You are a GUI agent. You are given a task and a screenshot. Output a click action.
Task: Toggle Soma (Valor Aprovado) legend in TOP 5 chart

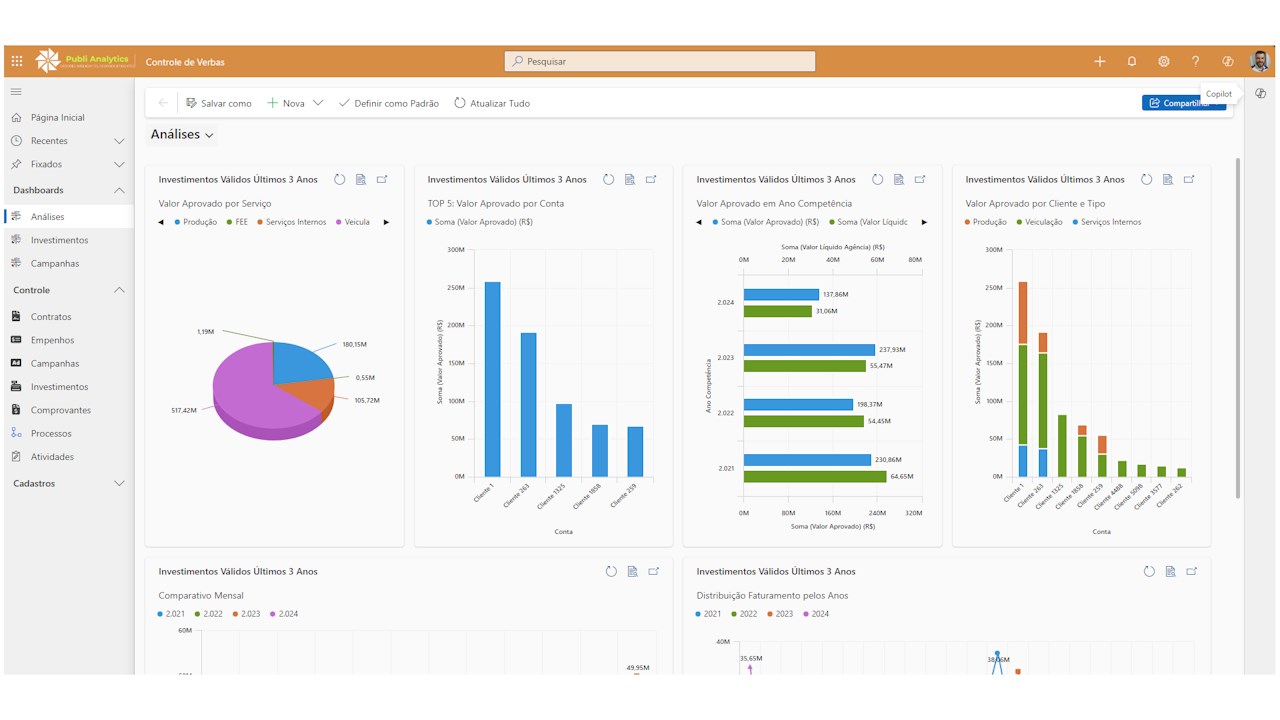click(480, 222)
